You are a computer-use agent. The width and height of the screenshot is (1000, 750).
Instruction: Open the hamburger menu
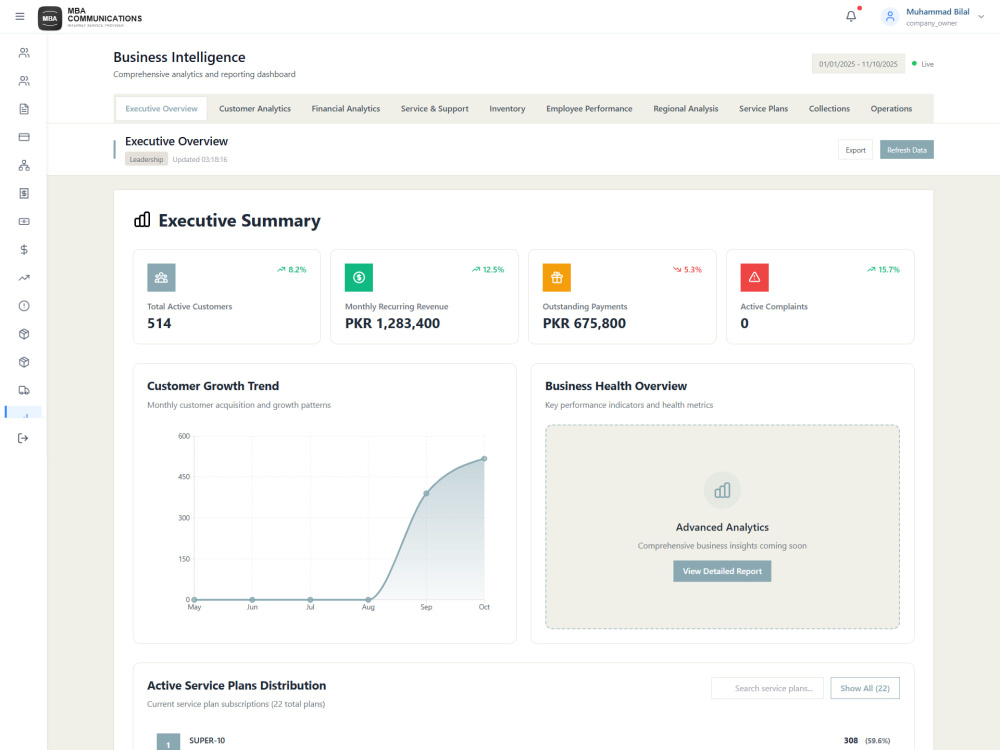pyautogui.click(x=20, y=17)
